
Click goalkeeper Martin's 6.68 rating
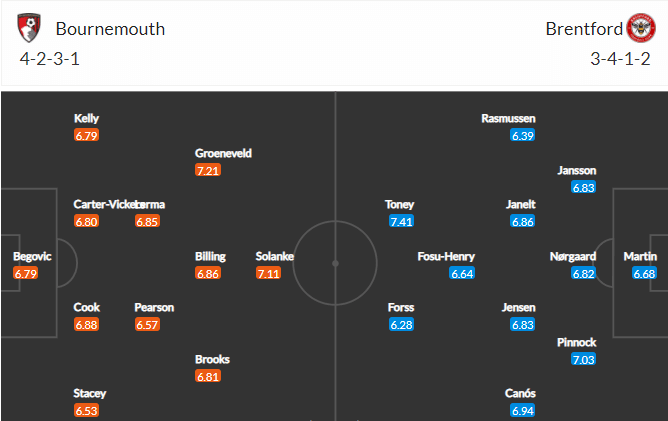point(644,273)
